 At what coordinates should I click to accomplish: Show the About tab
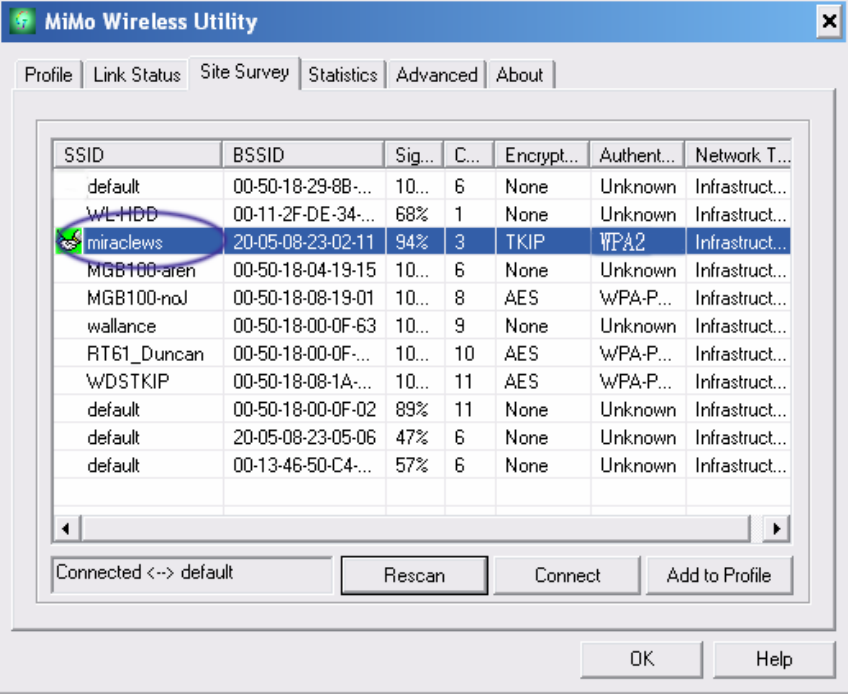coord(519,75)
